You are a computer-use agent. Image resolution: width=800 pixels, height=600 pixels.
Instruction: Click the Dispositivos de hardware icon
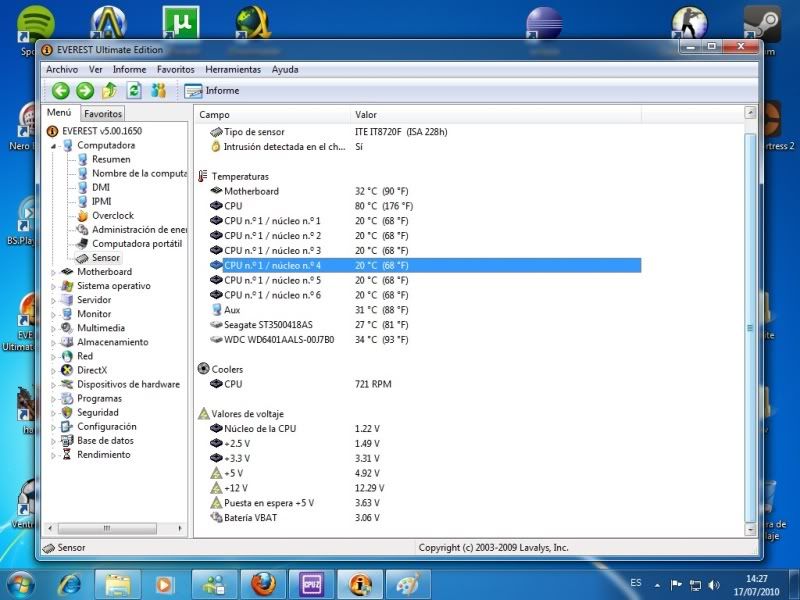(x=67, y=384)
